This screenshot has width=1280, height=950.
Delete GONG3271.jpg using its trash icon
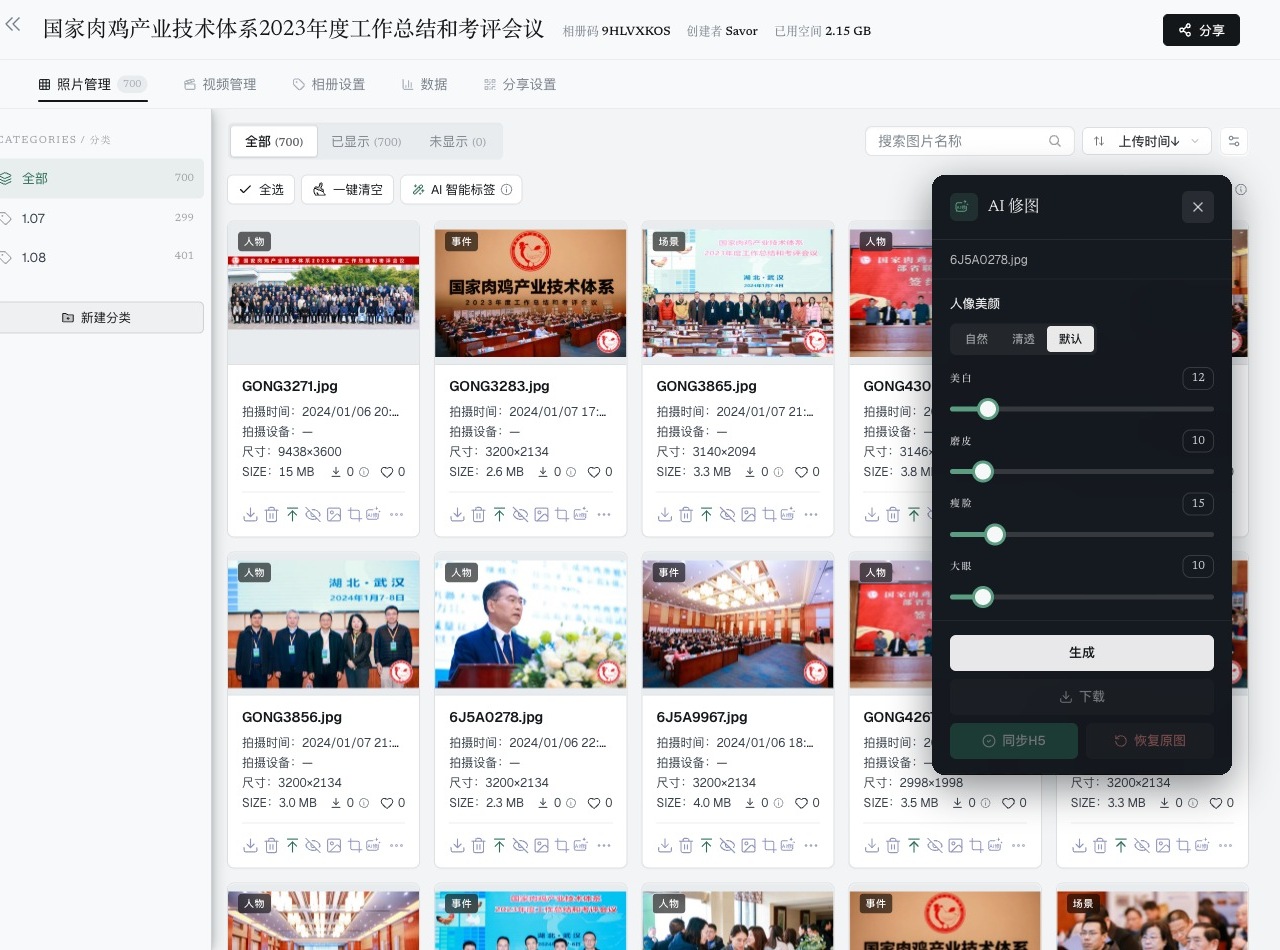[271, 514]
